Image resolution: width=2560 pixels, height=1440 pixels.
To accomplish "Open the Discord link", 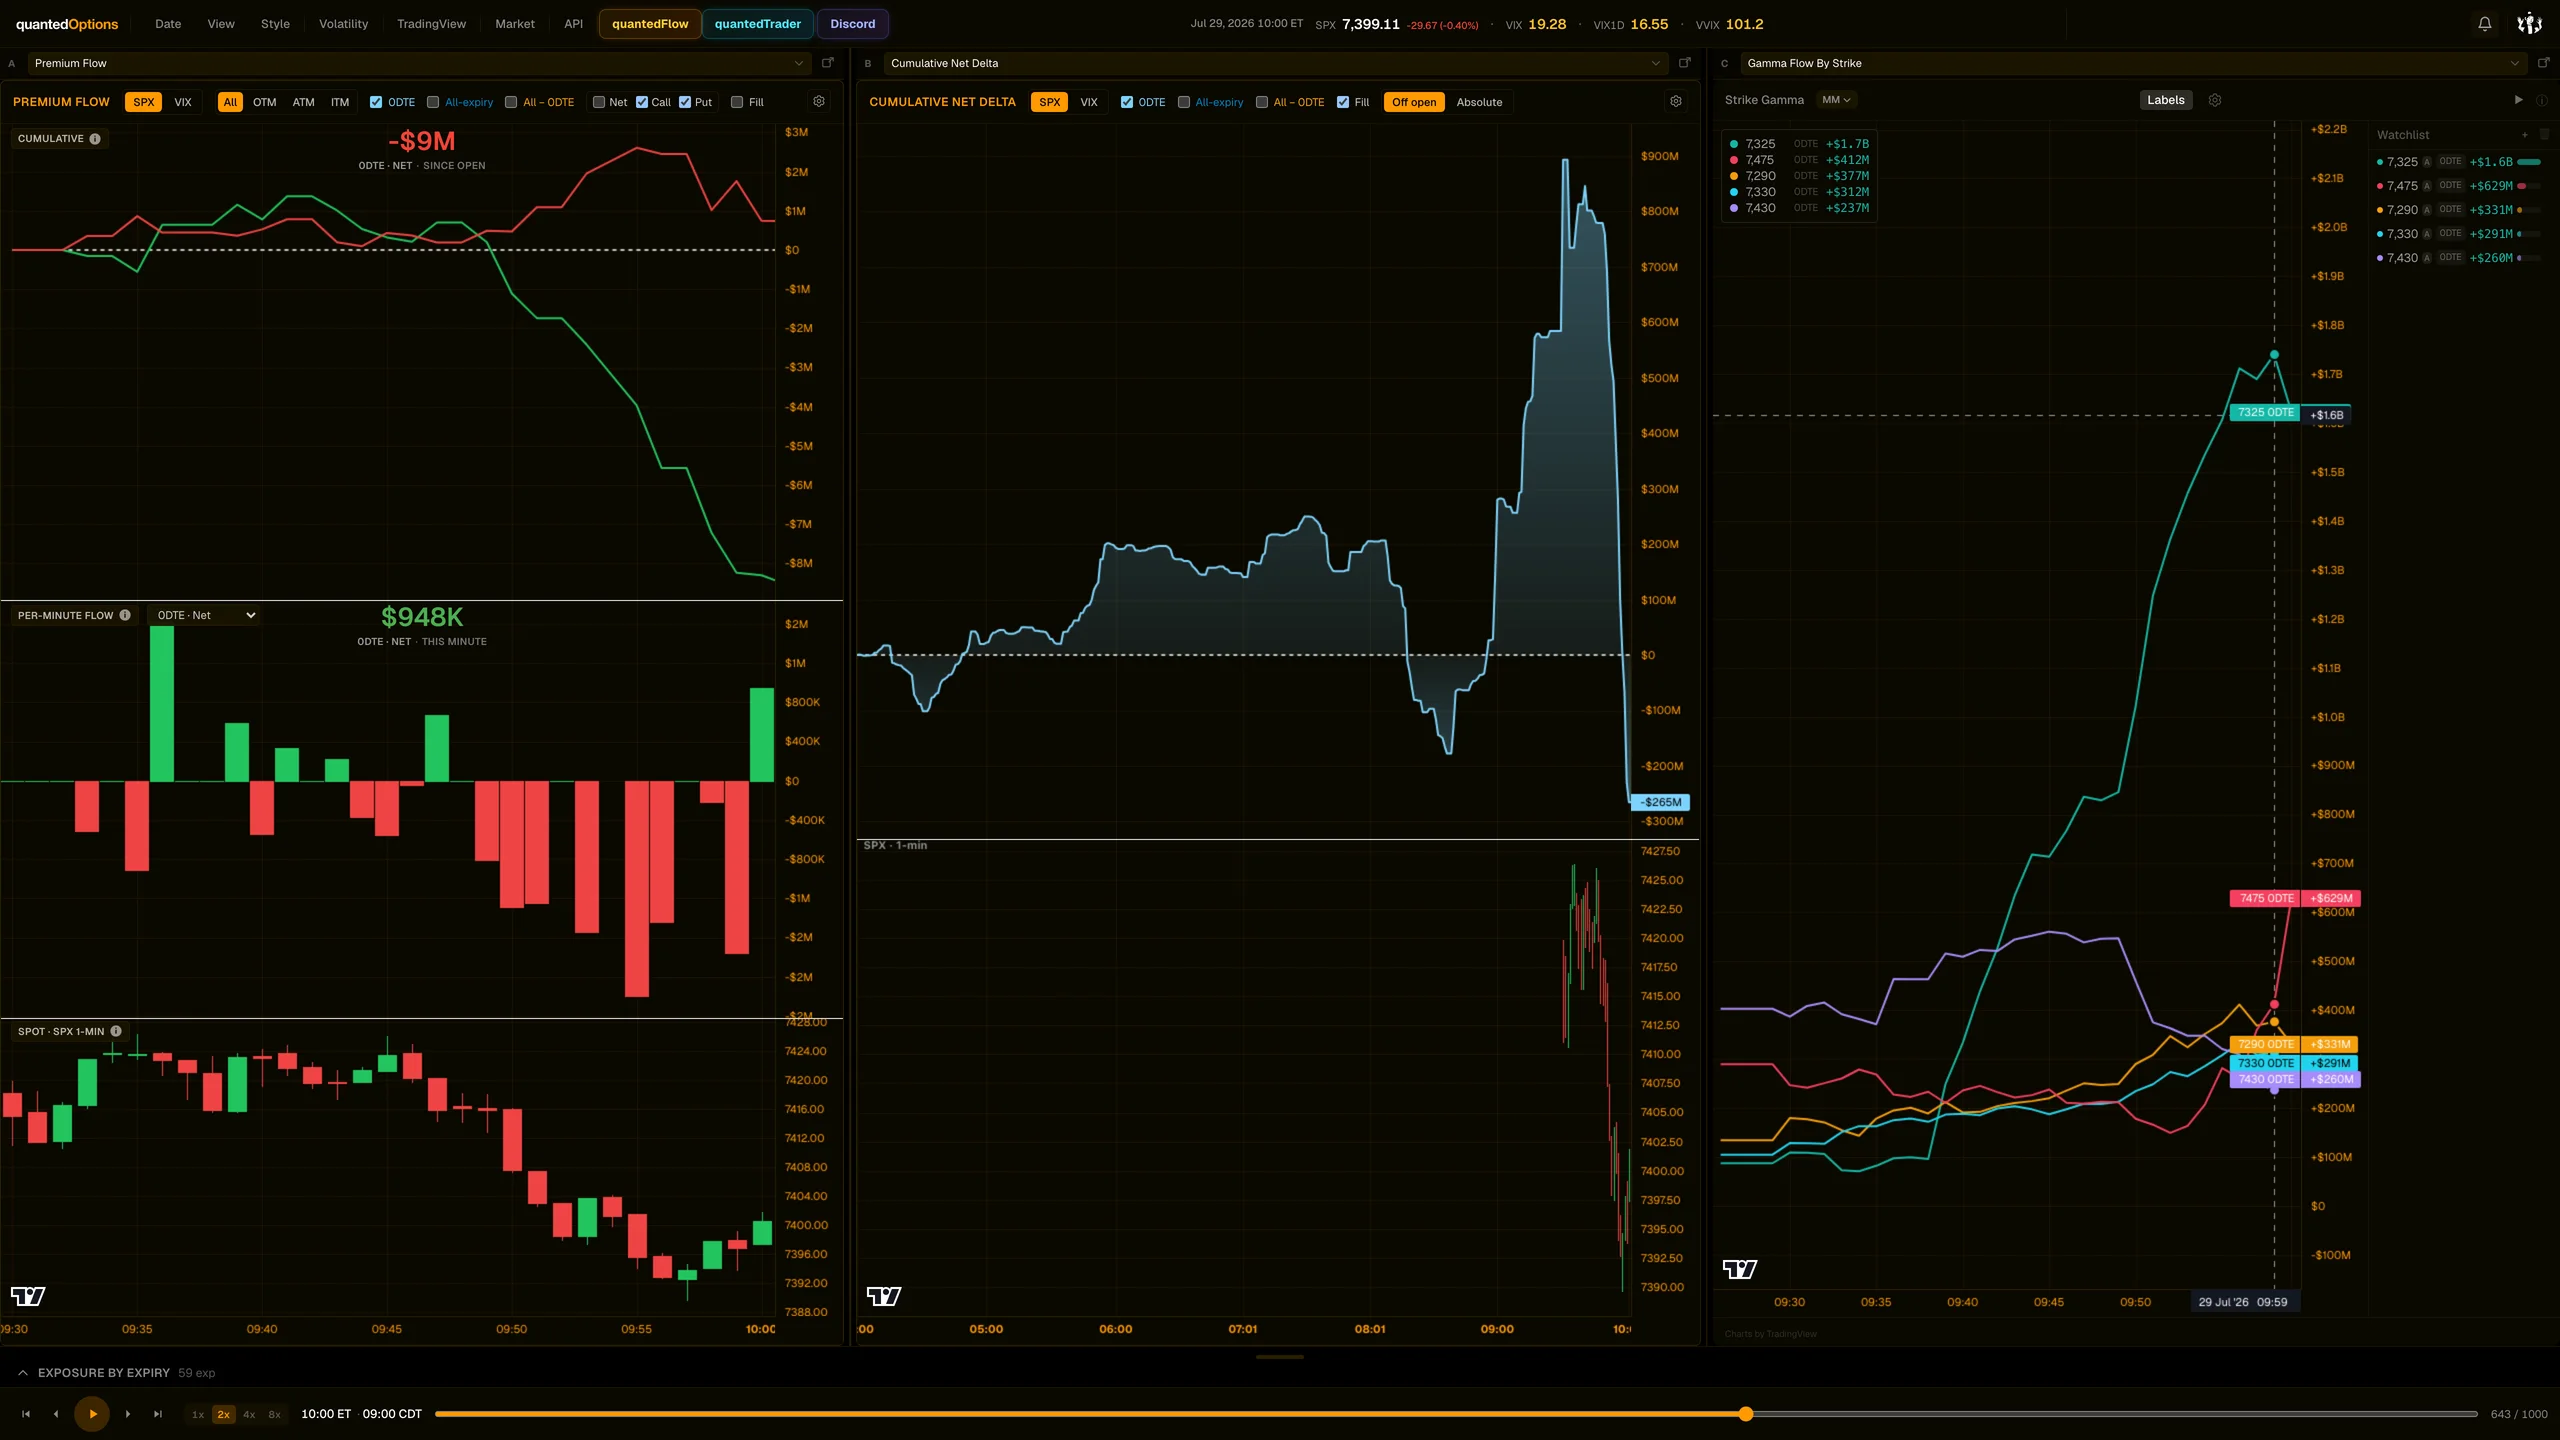I will [853, 24].
